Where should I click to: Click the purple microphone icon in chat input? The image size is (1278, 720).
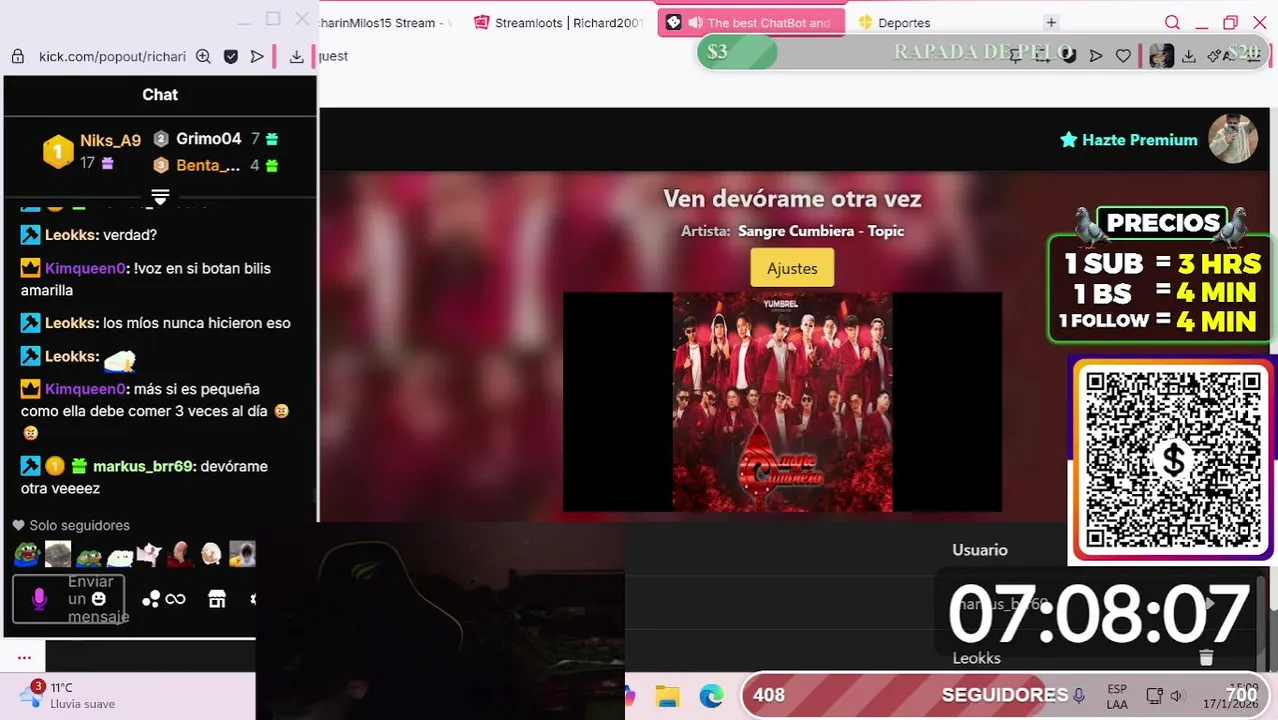[39, 599]
